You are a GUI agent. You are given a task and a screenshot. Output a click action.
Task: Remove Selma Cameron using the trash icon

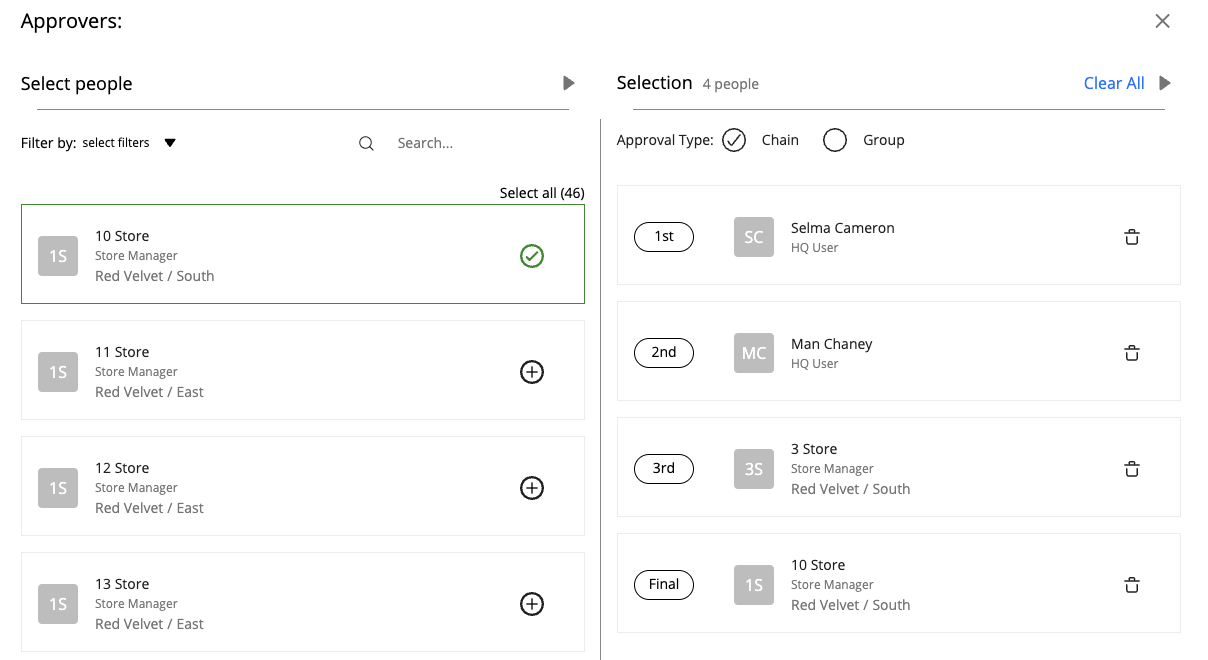(x=1132, y=237)
